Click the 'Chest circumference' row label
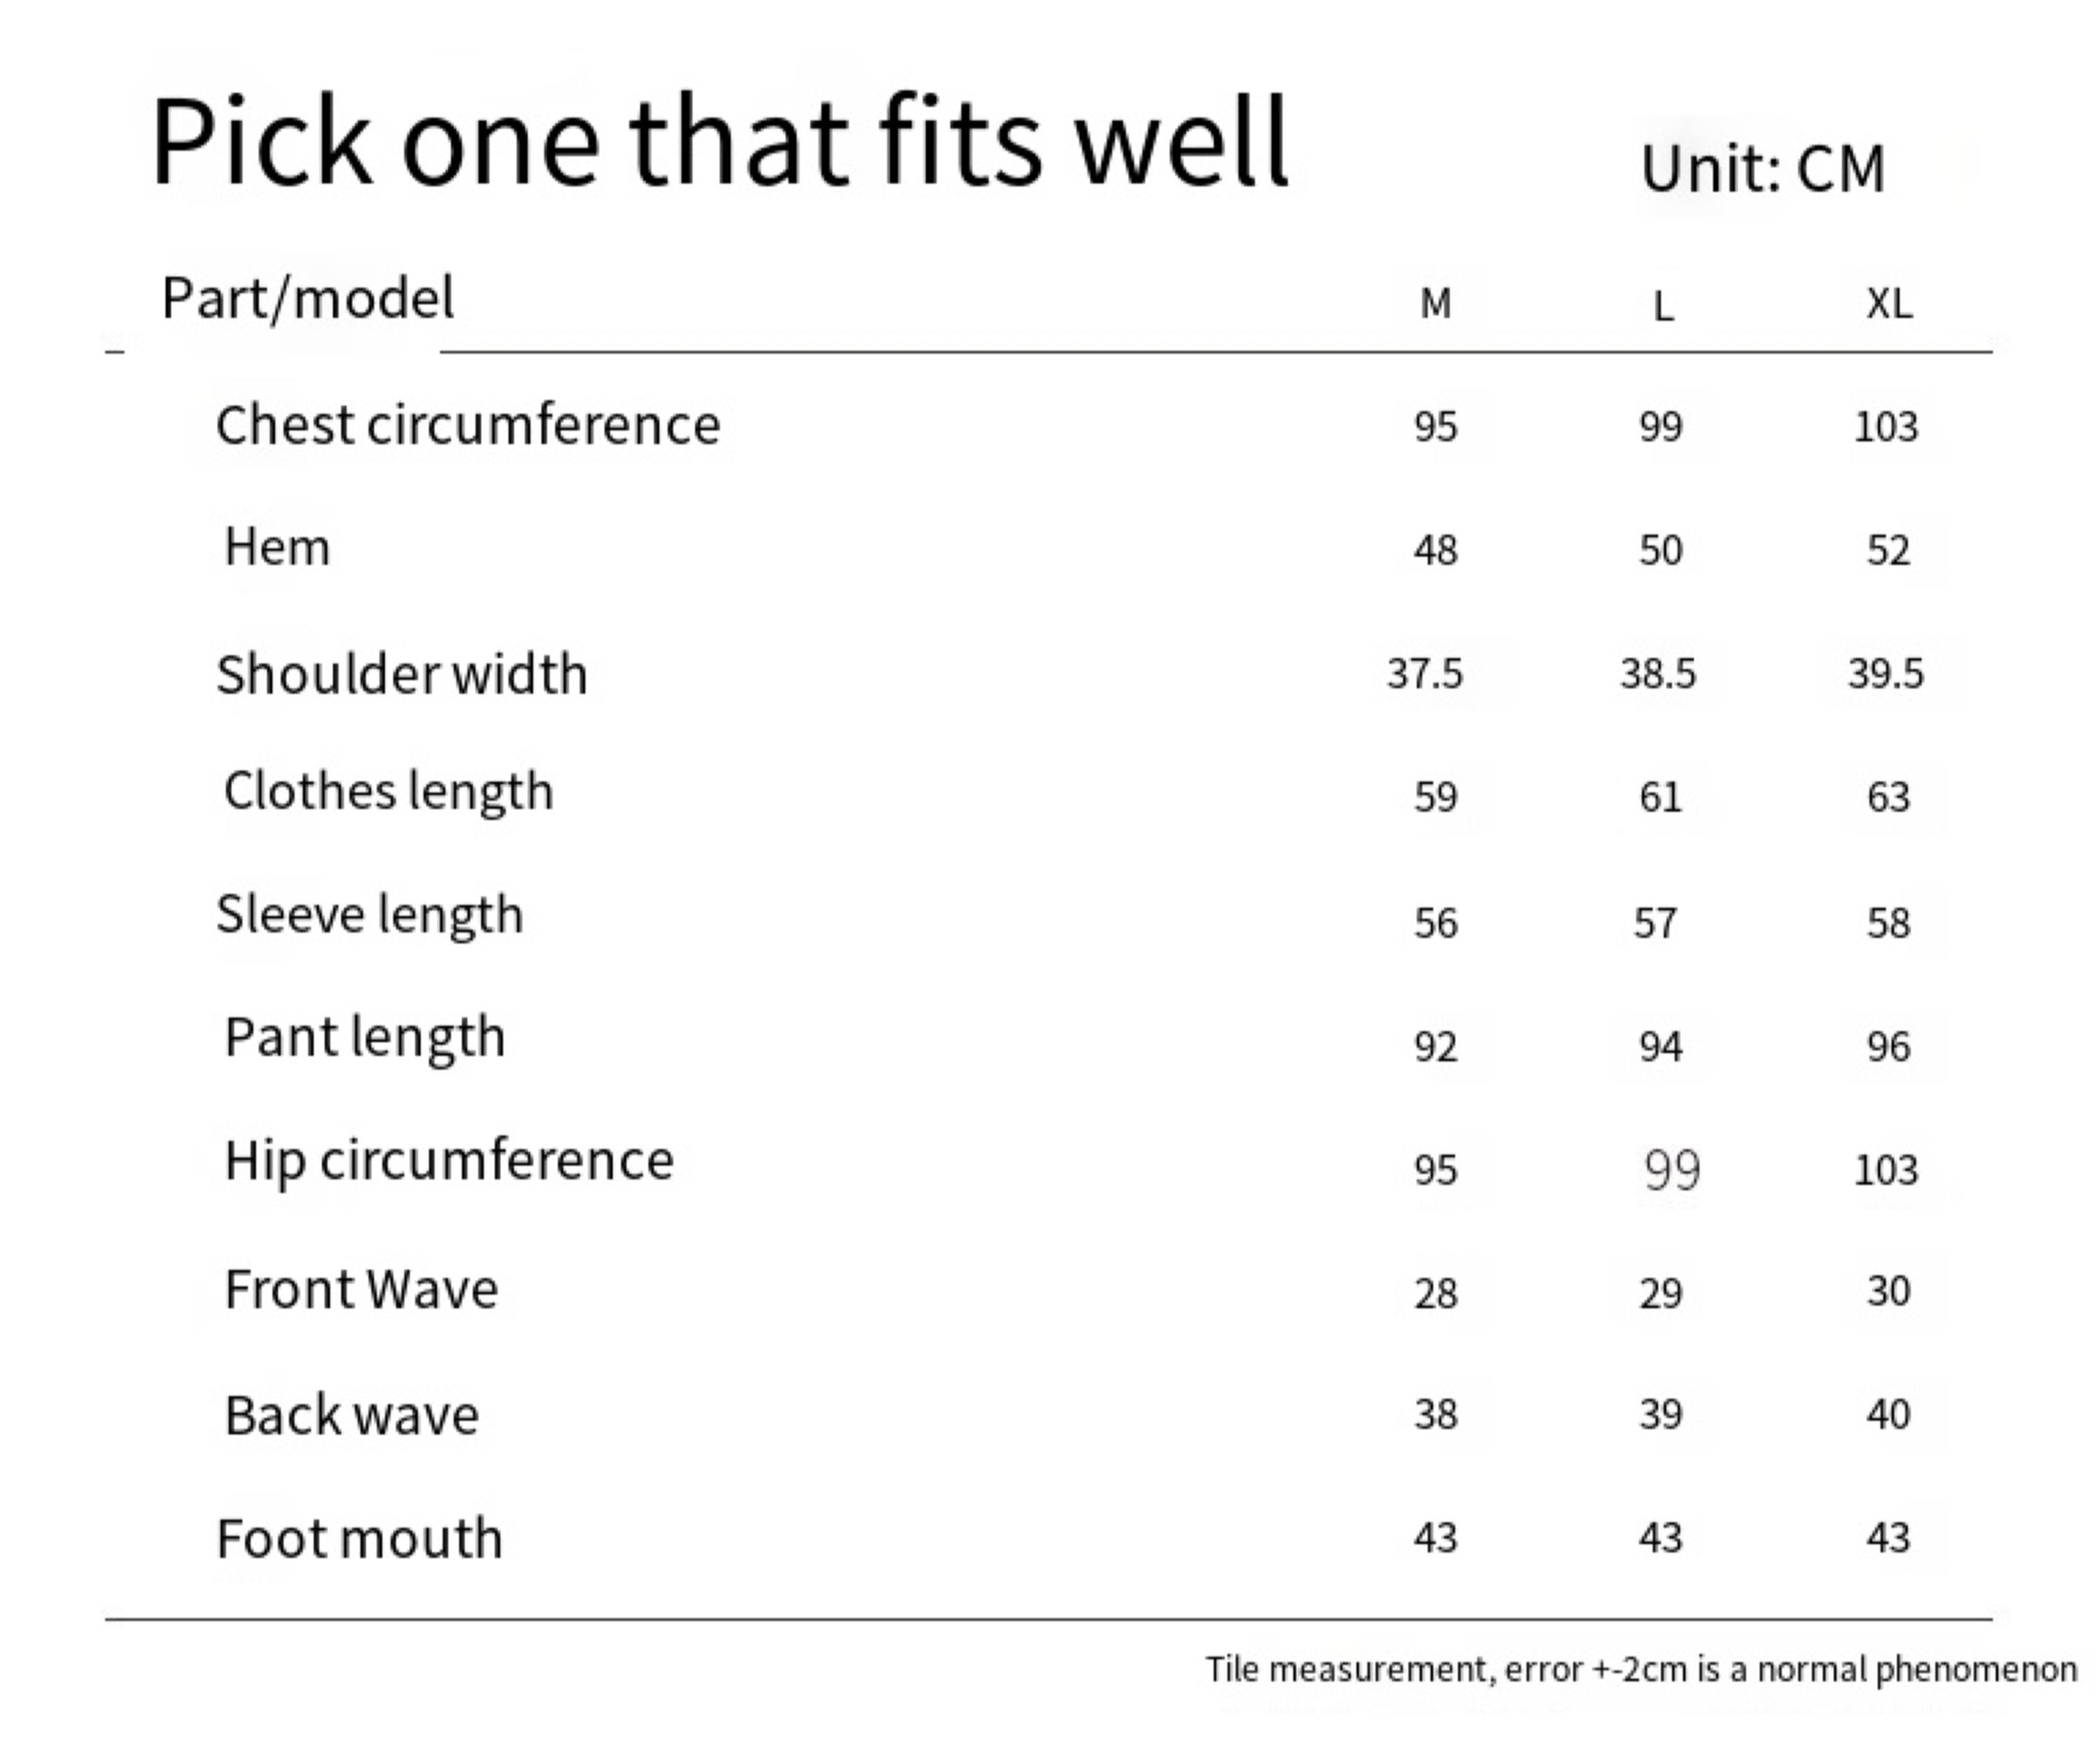The height and width of the screenshot is (1753, 2100). (x=468, y=425)
